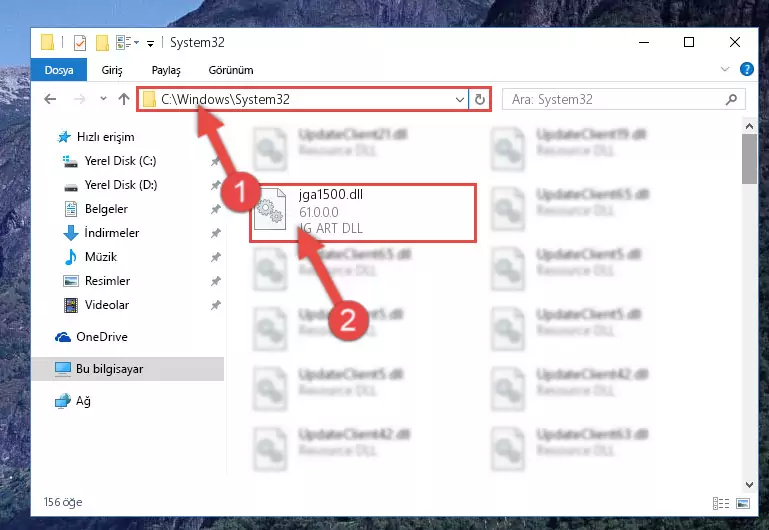Expand the ribbon with the chevron

pos(725,69)
